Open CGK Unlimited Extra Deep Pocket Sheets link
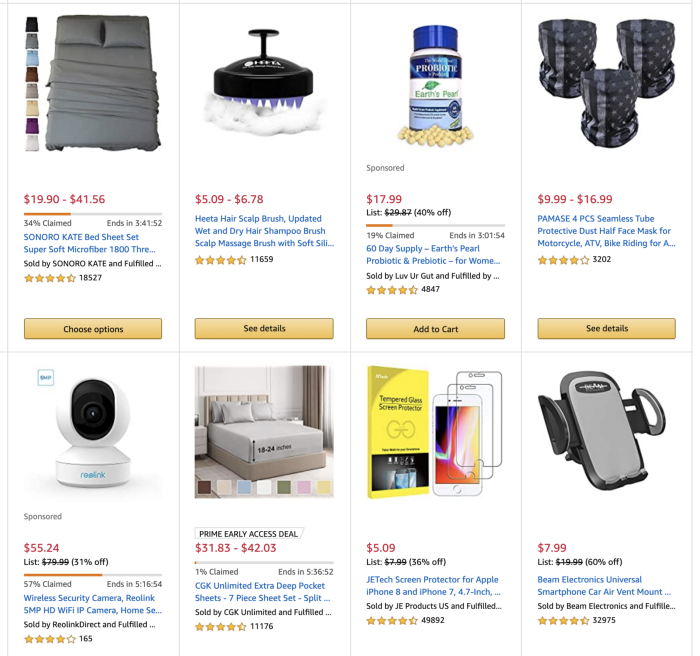This screenshot has height=656, width=700. click(x=262, y=592)
